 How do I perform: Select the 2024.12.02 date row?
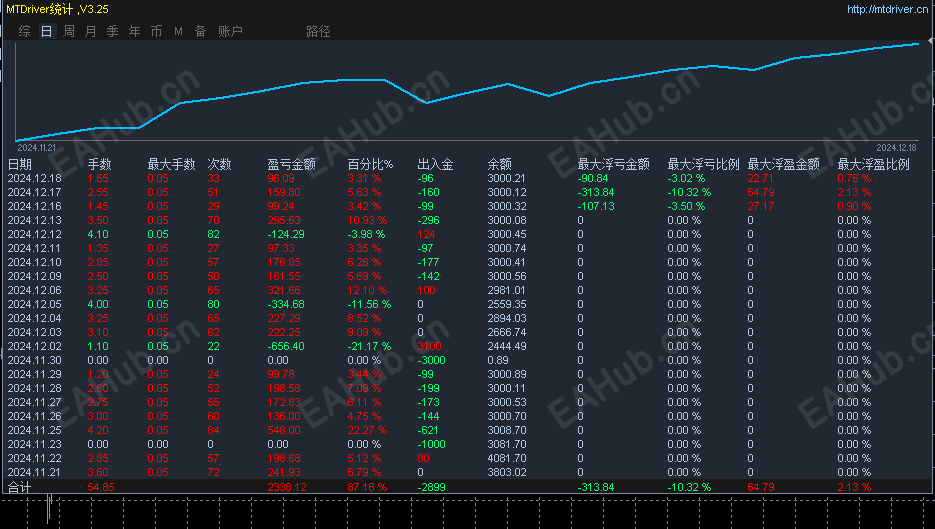click(x=35, y=346)
